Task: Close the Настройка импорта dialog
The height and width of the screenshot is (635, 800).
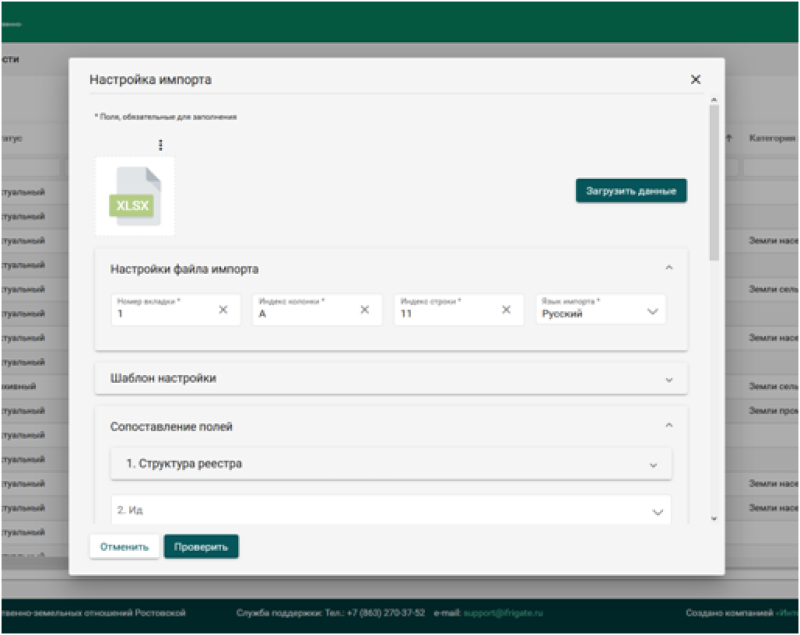Action: tap(696, 80)
